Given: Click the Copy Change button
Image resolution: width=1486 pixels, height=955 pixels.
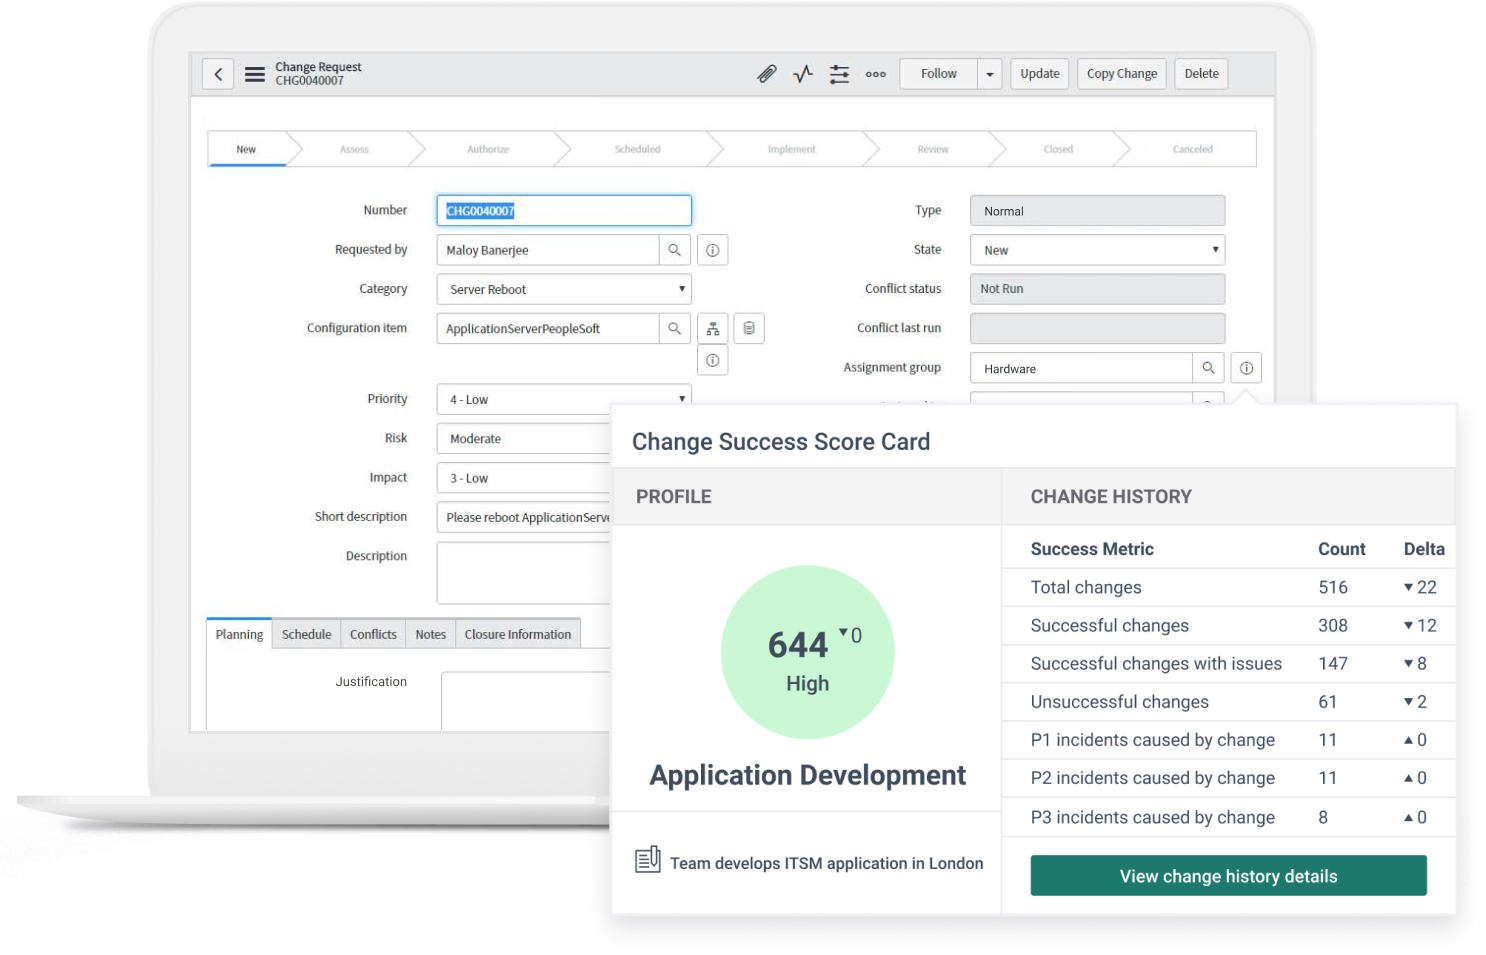Looking at the screenshot, I should click(x=1121, y=74).
